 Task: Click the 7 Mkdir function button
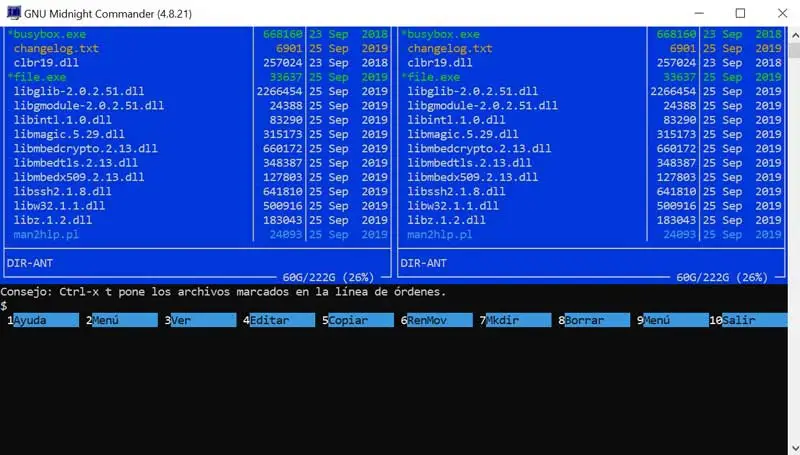(515, 320)
